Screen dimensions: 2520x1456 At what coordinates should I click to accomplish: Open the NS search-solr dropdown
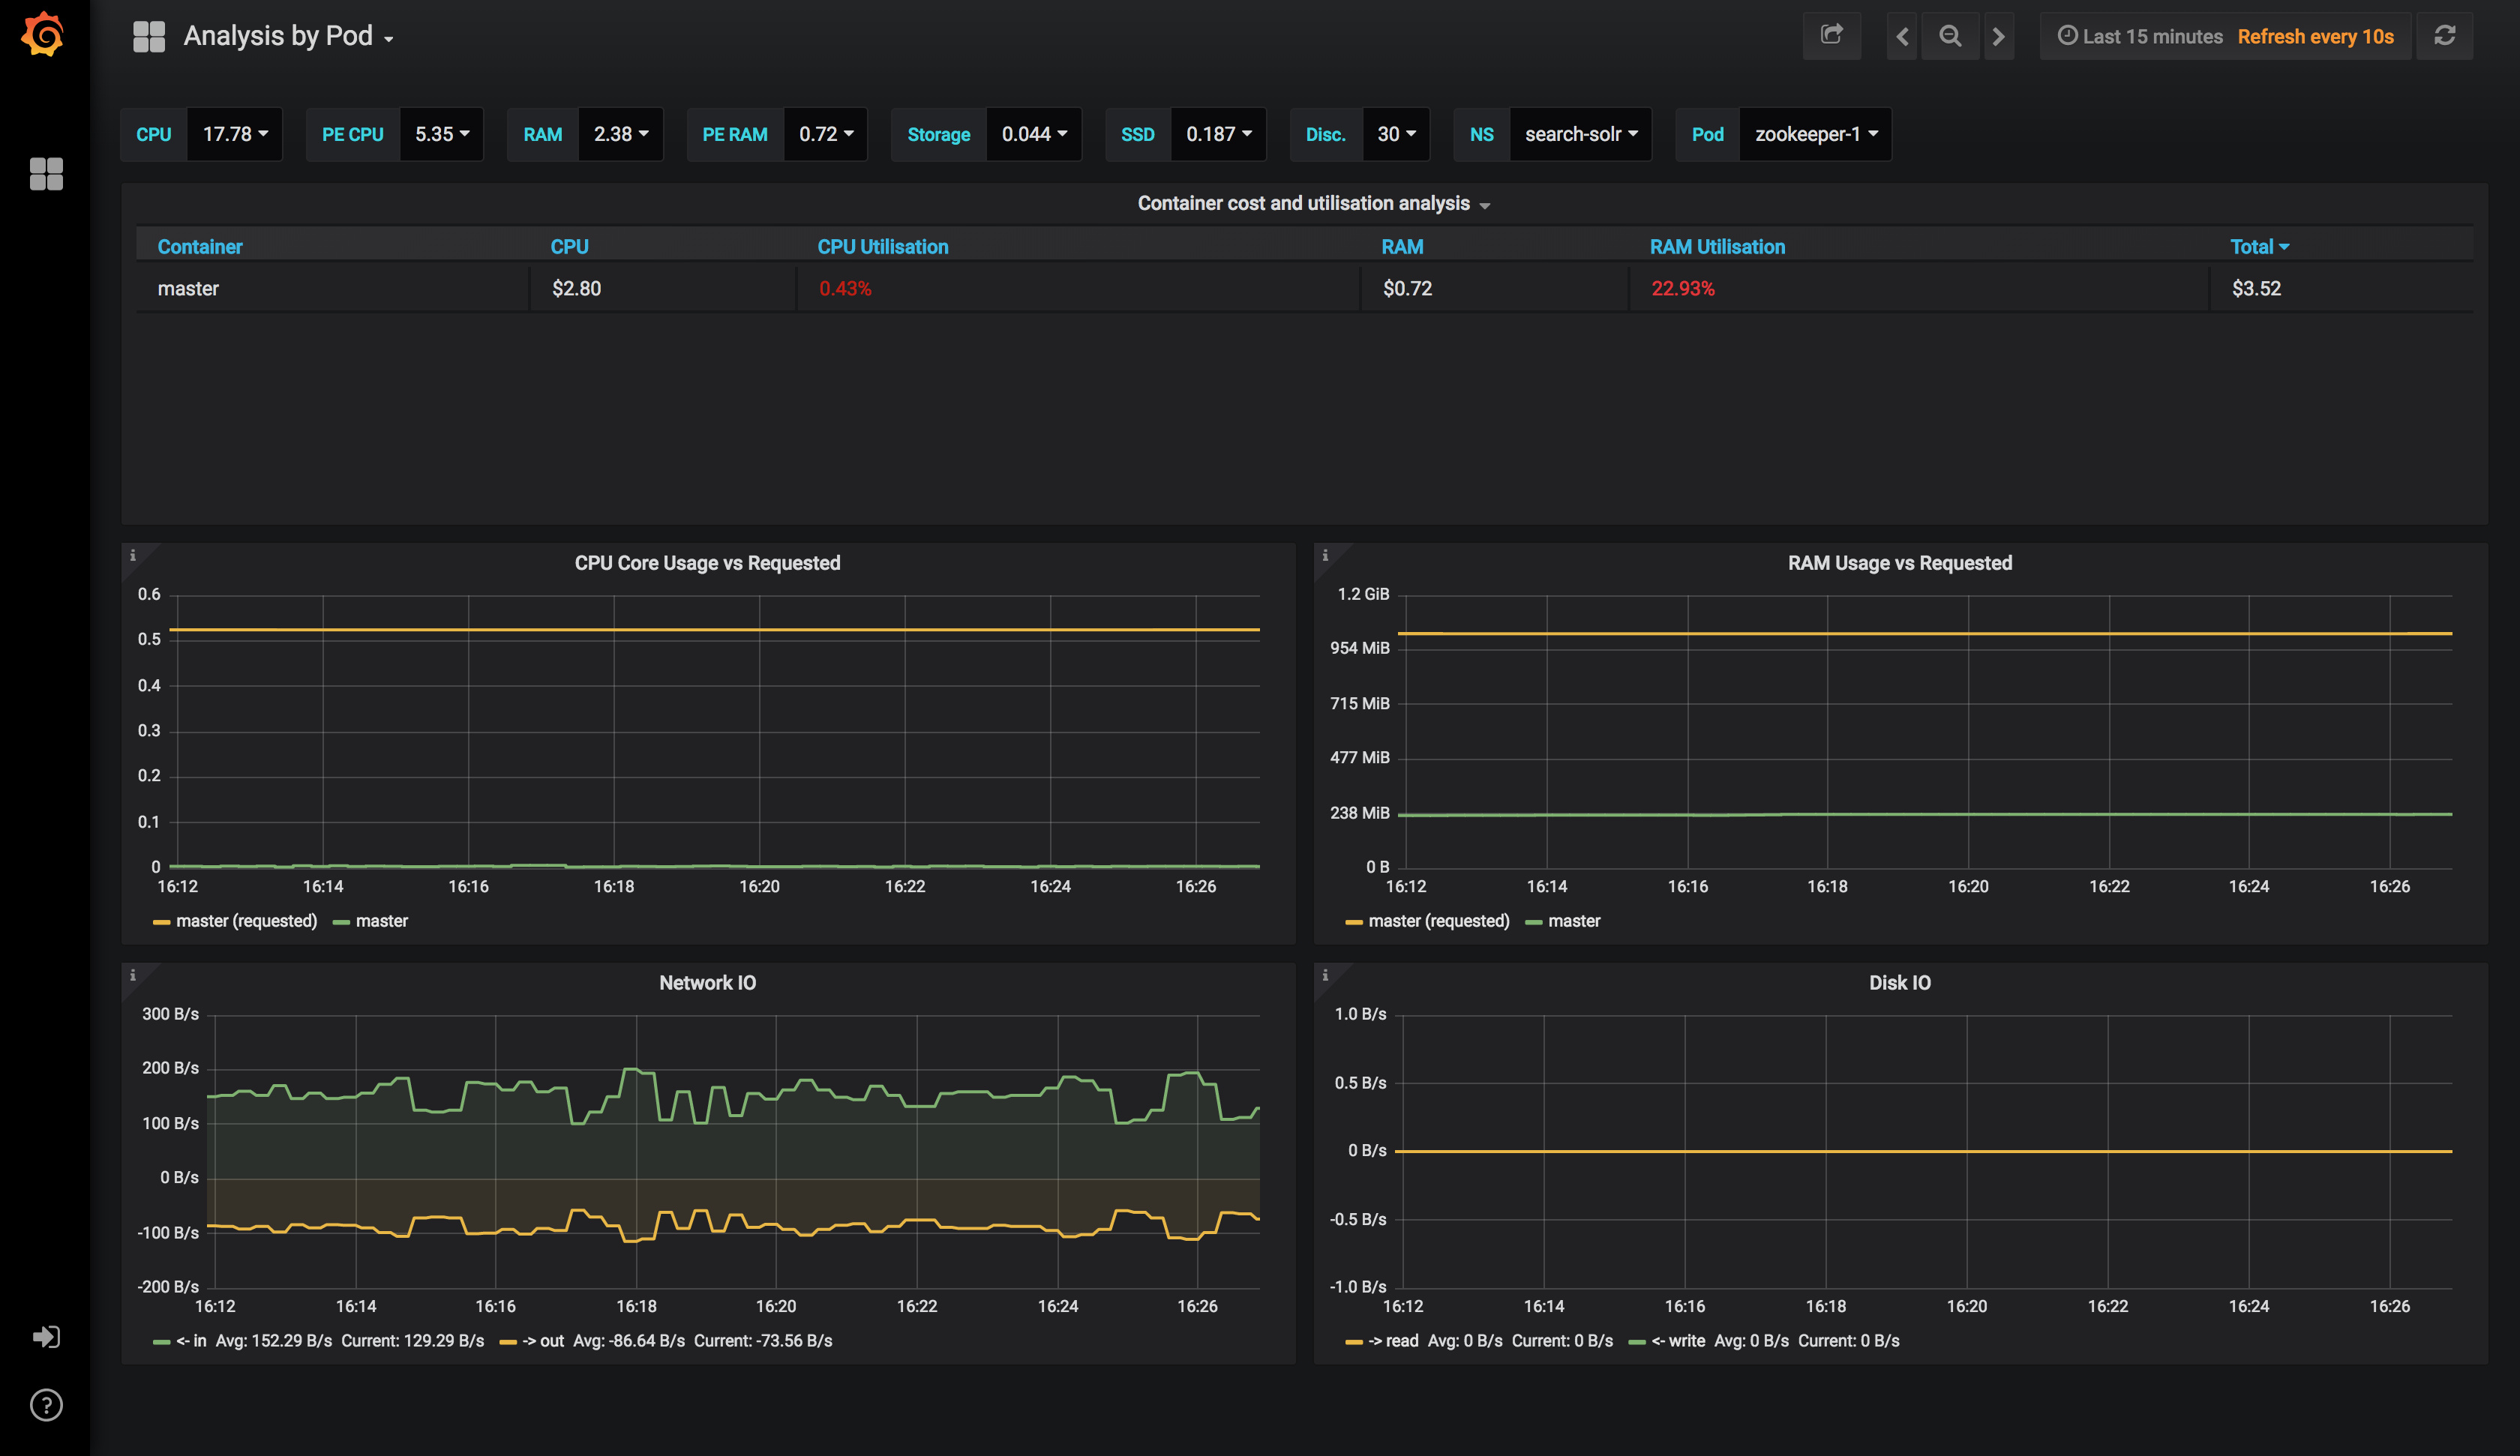[1580, 134]
